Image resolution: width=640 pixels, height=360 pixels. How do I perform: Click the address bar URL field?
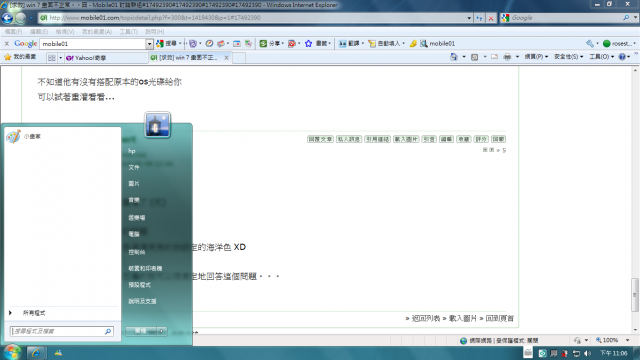tap(253, 18)
